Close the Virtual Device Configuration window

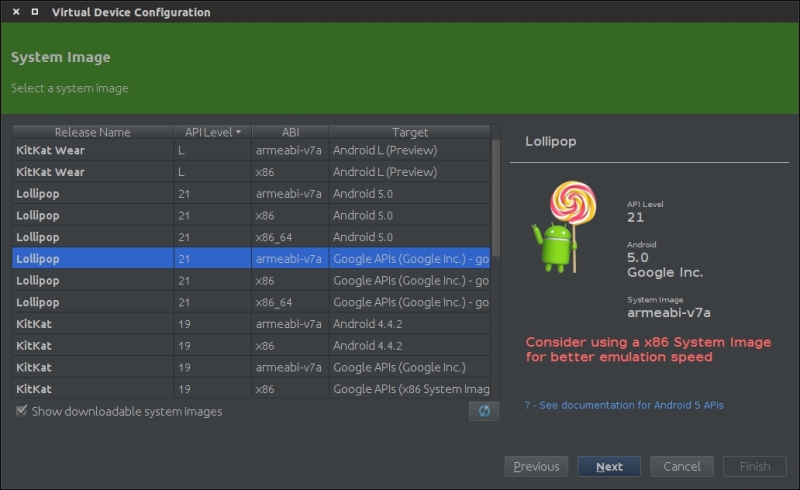tap(16, 11)
